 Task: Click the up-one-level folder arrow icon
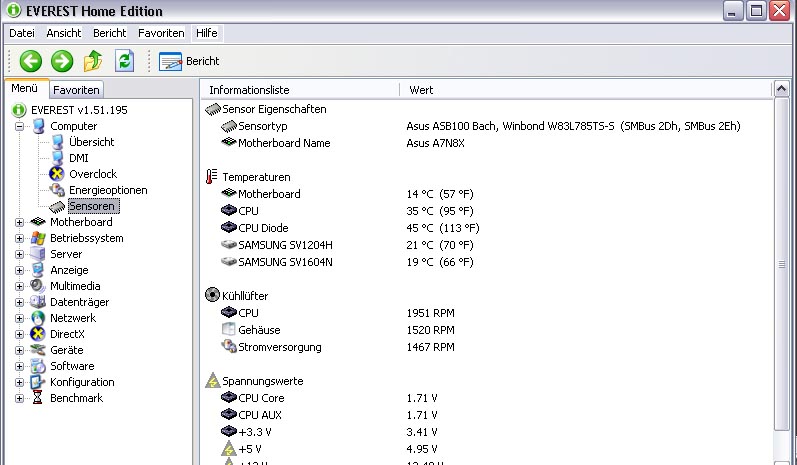click(x=93, y=61)
